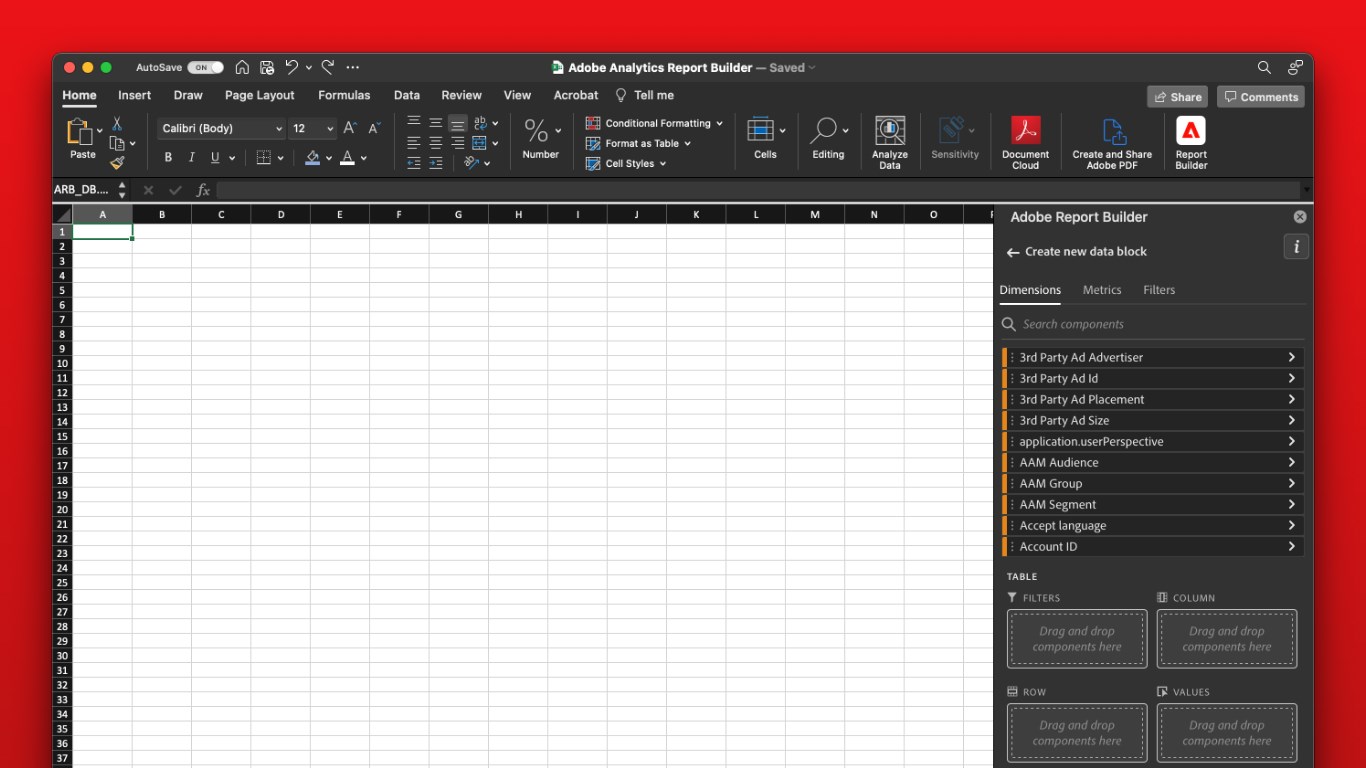Select the Metrics tab in Report Builder

click(1102, 290)
